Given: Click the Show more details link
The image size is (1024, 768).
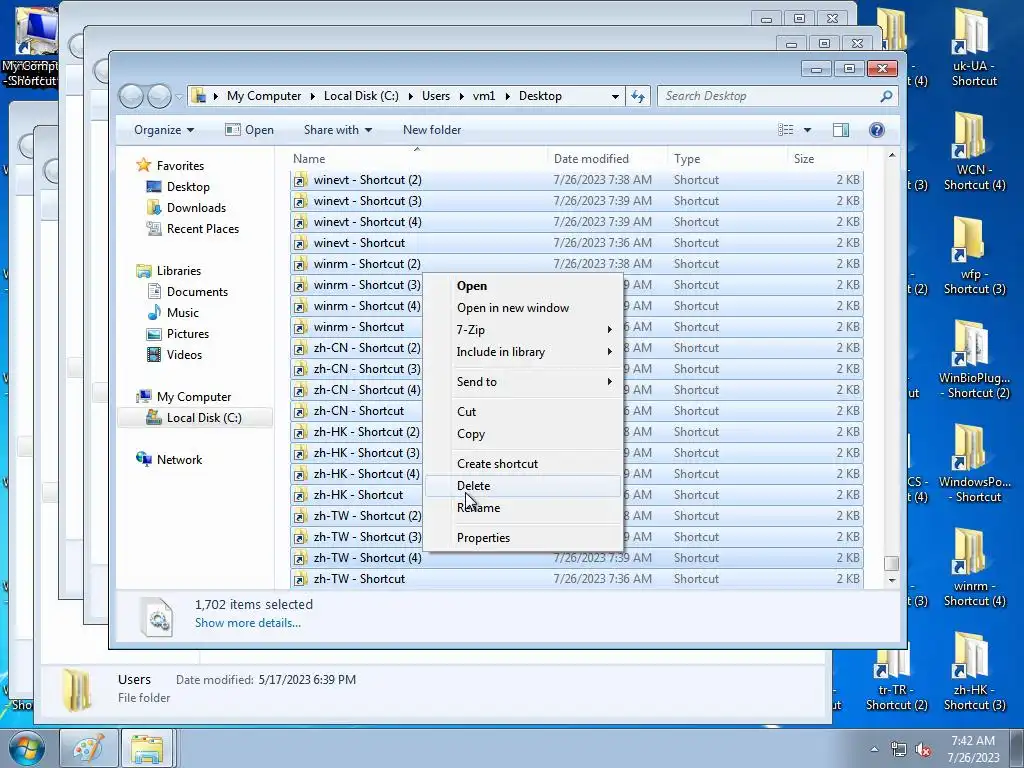Looking at the screenshot, I should click(248, 623).
